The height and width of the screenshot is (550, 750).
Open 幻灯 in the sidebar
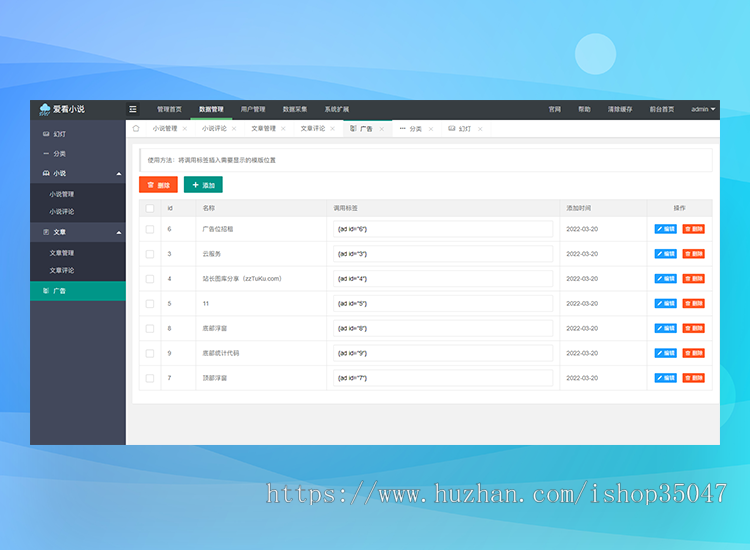(78, 134)
